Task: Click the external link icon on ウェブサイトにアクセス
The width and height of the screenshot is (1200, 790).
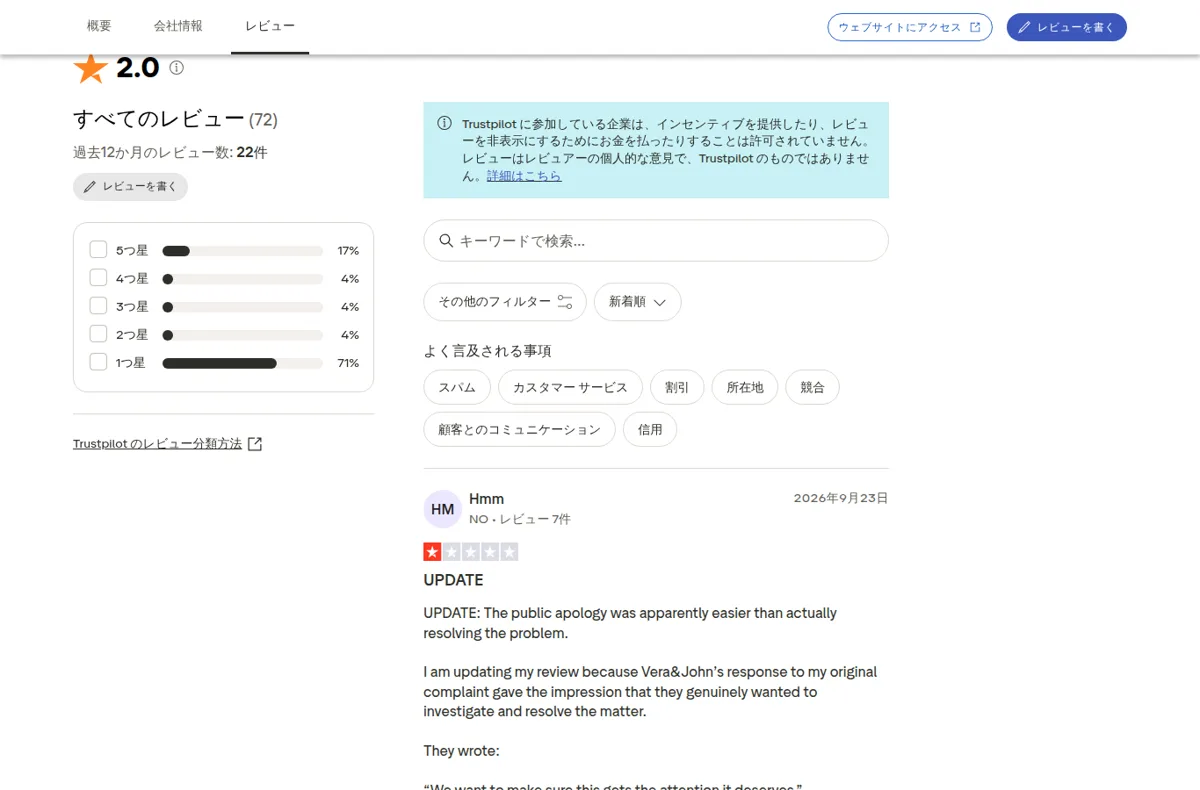Action: [x=975, y=27]
